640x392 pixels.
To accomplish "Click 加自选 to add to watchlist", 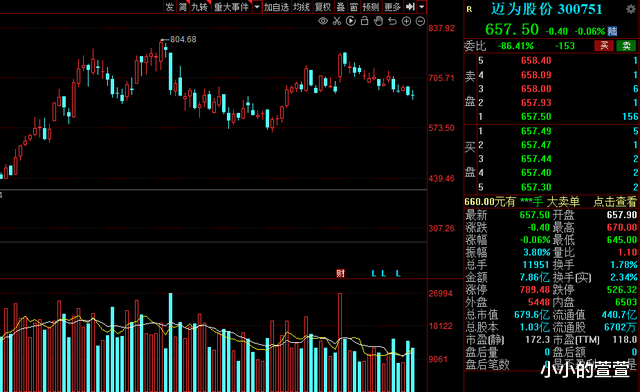I will [276, 7].
